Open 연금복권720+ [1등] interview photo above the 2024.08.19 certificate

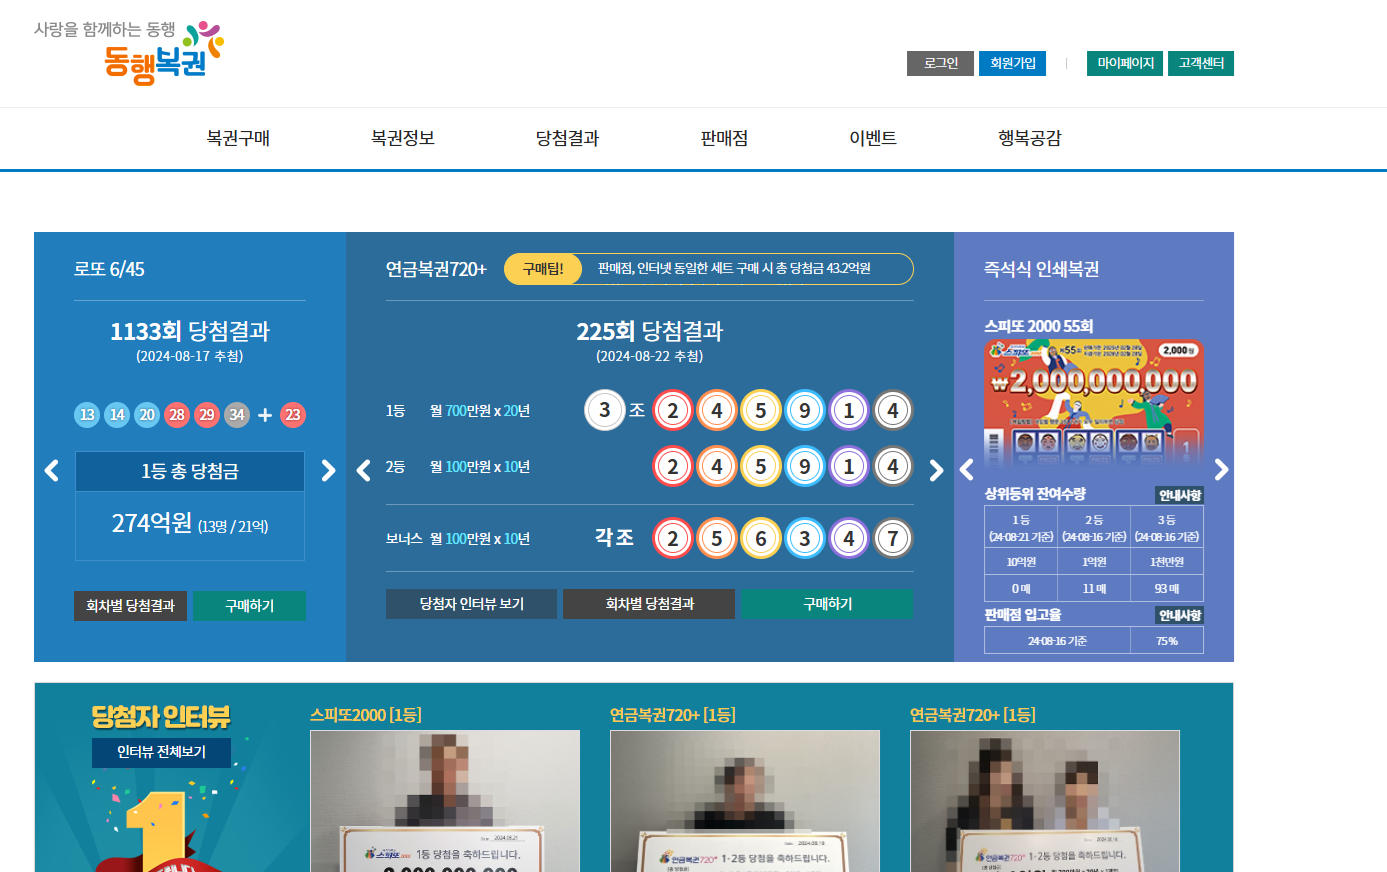pos(745,801)
